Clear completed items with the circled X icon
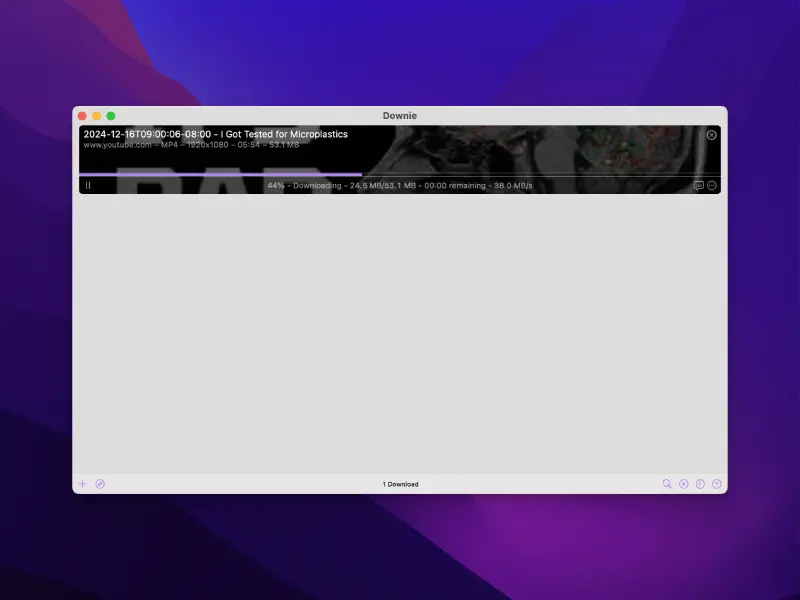Screen dimensions: 800x600 point(683,484)
